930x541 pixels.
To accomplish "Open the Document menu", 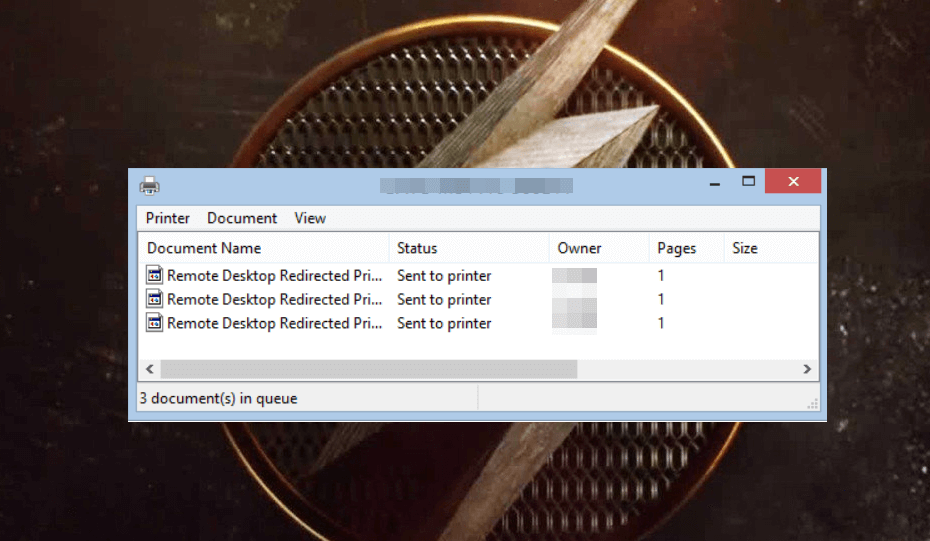I will tap(242, 218).
